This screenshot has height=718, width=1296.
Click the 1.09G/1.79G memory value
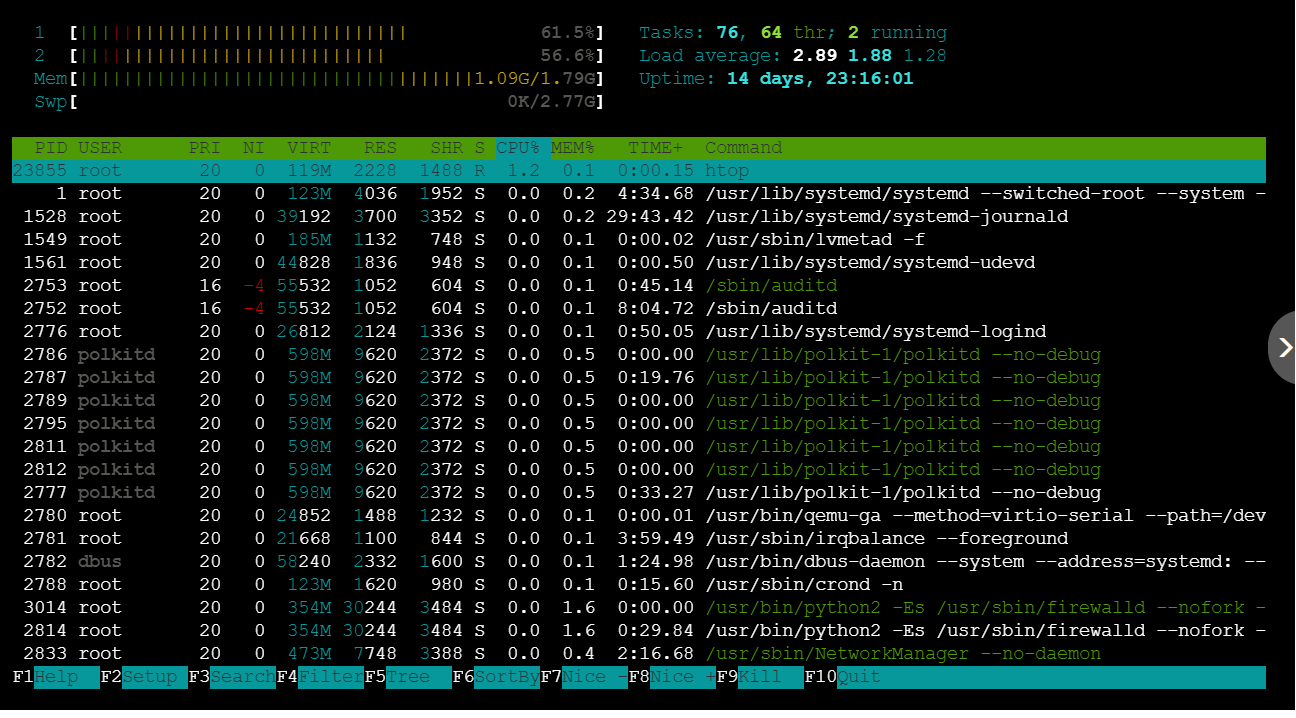point(535,79)
